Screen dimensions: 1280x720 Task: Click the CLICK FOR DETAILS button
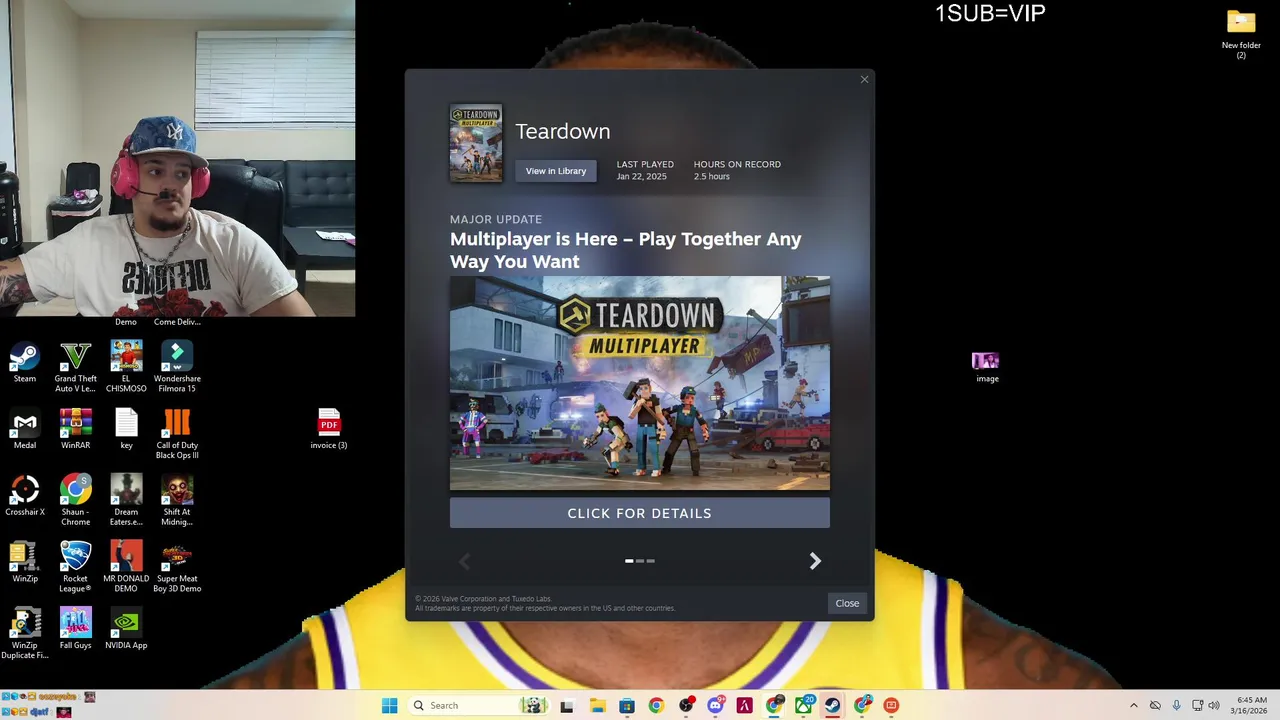pos(640,513)
